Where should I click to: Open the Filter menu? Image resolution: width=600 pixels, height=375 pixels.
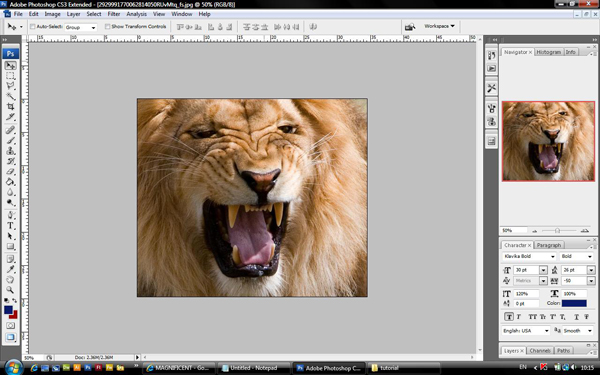(x=114, y=14)
